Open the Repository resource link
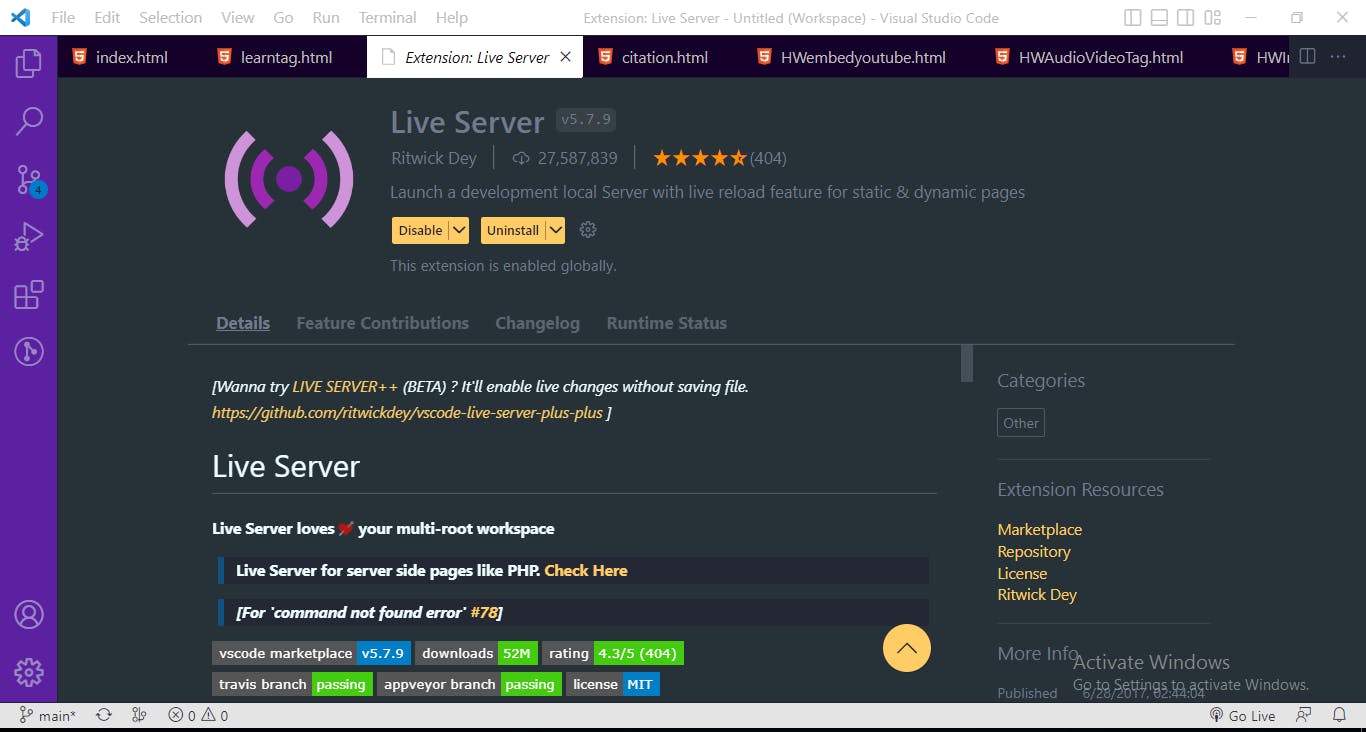The width and height of the screenshot is (1366, 732). pos(1034,552)
